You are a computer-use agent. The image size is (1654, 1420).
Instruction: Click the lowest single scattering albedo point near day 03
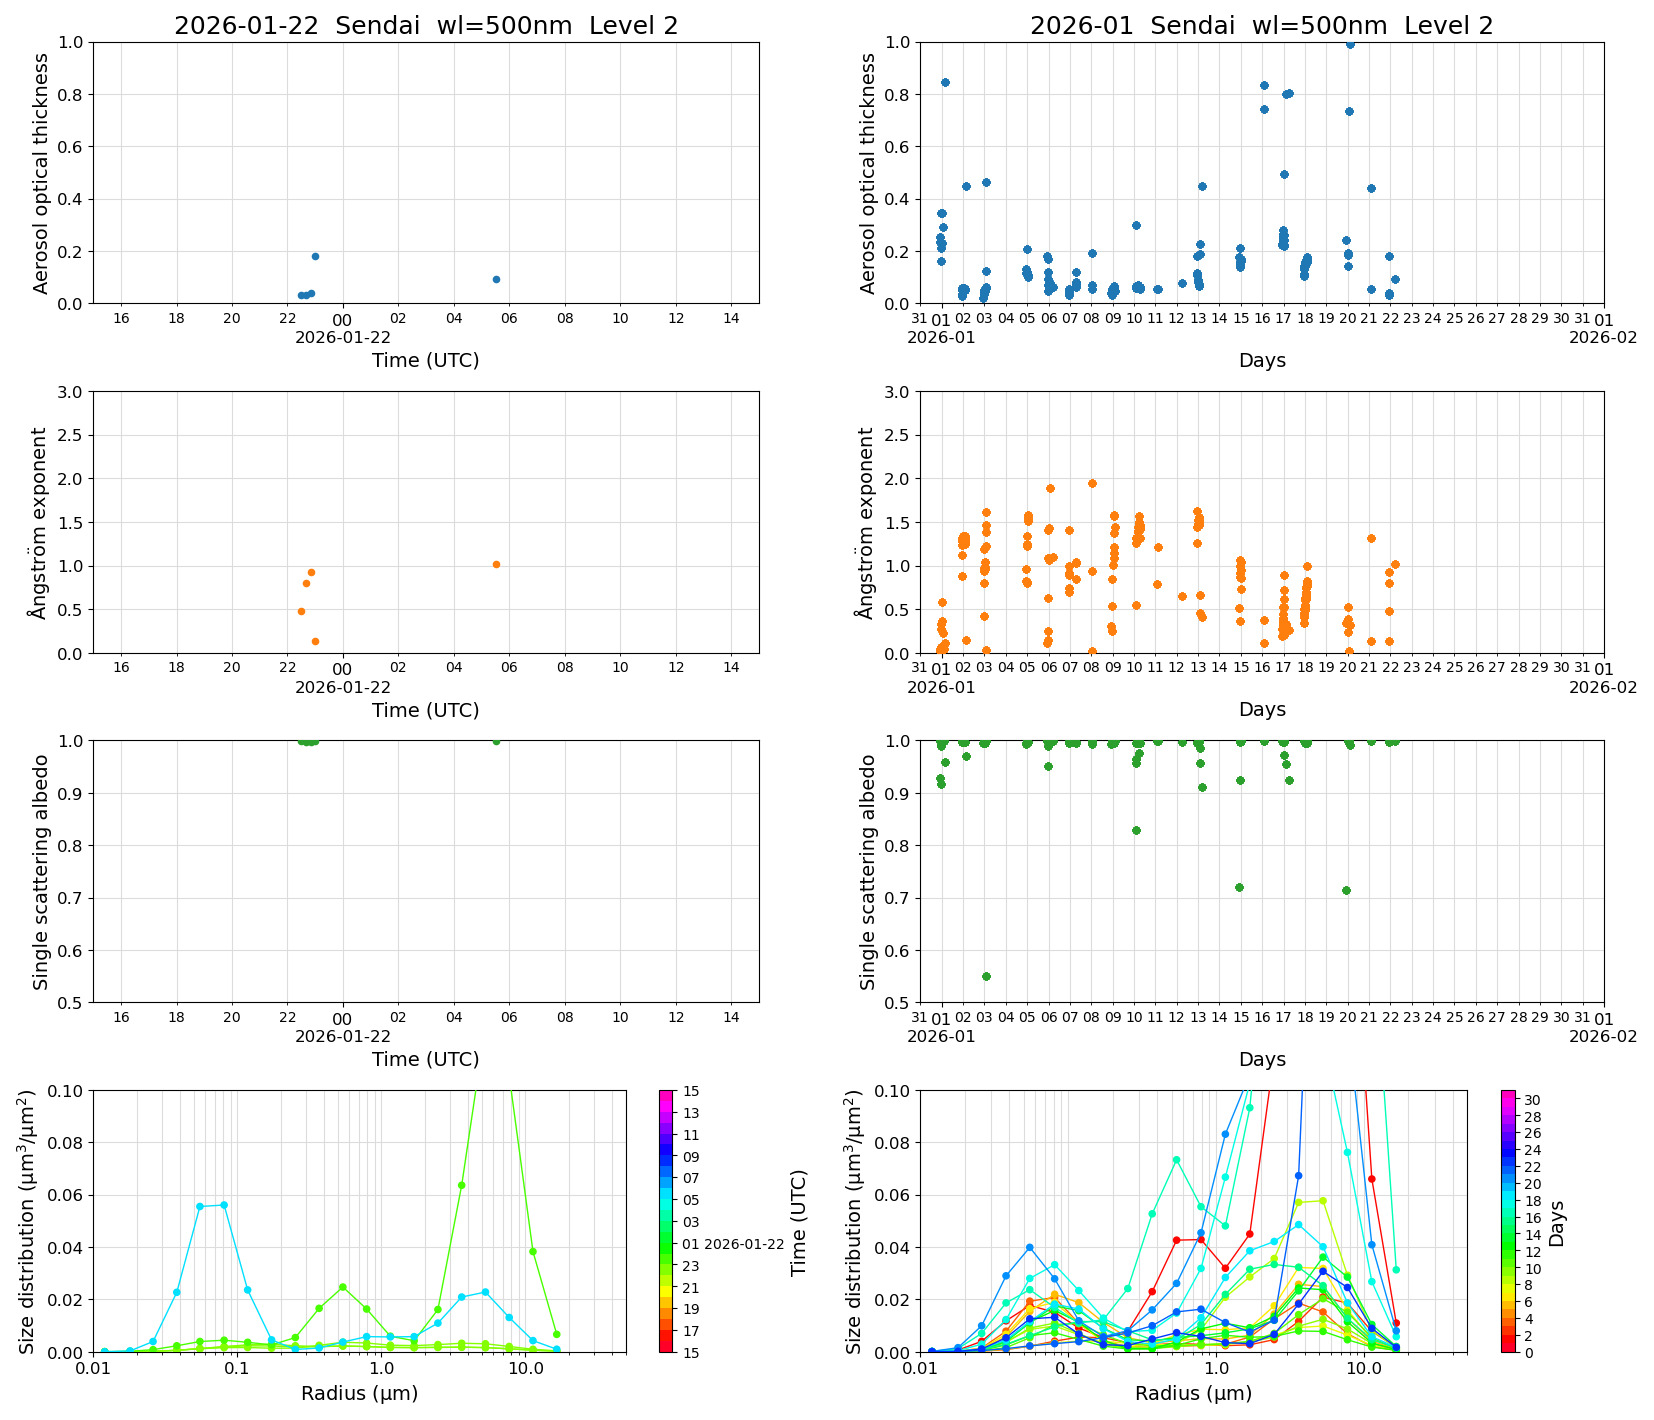[986, 976]
